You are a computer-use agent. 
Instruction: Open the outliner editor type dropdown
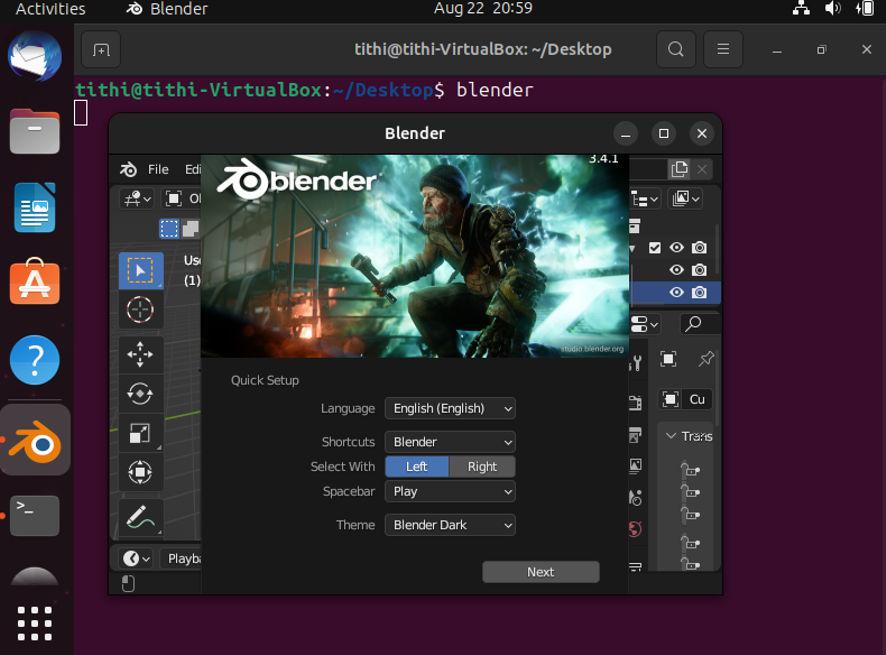[x=645, y=199]
